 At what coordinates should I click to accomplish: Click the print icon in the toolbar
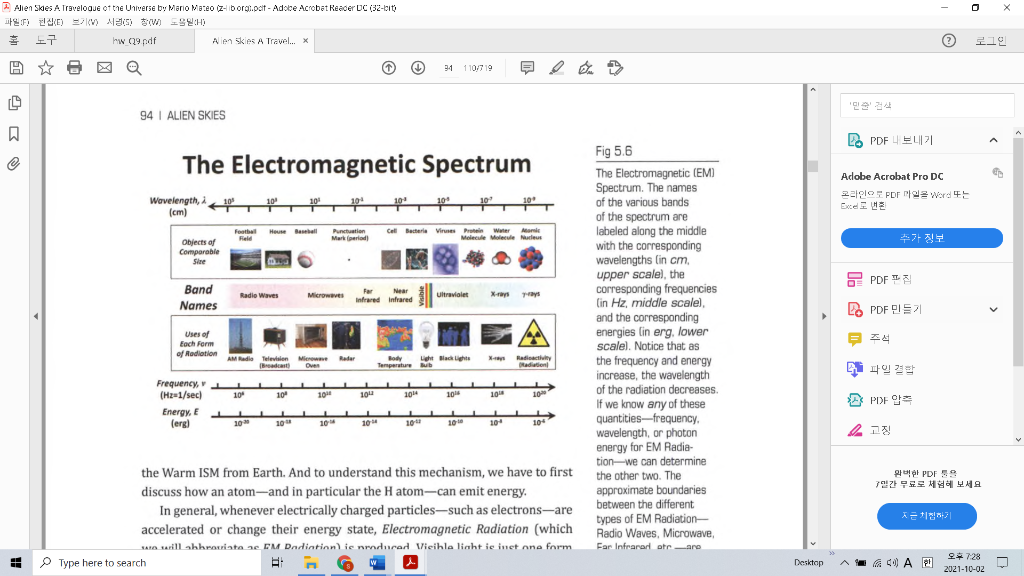click(74, 68)
